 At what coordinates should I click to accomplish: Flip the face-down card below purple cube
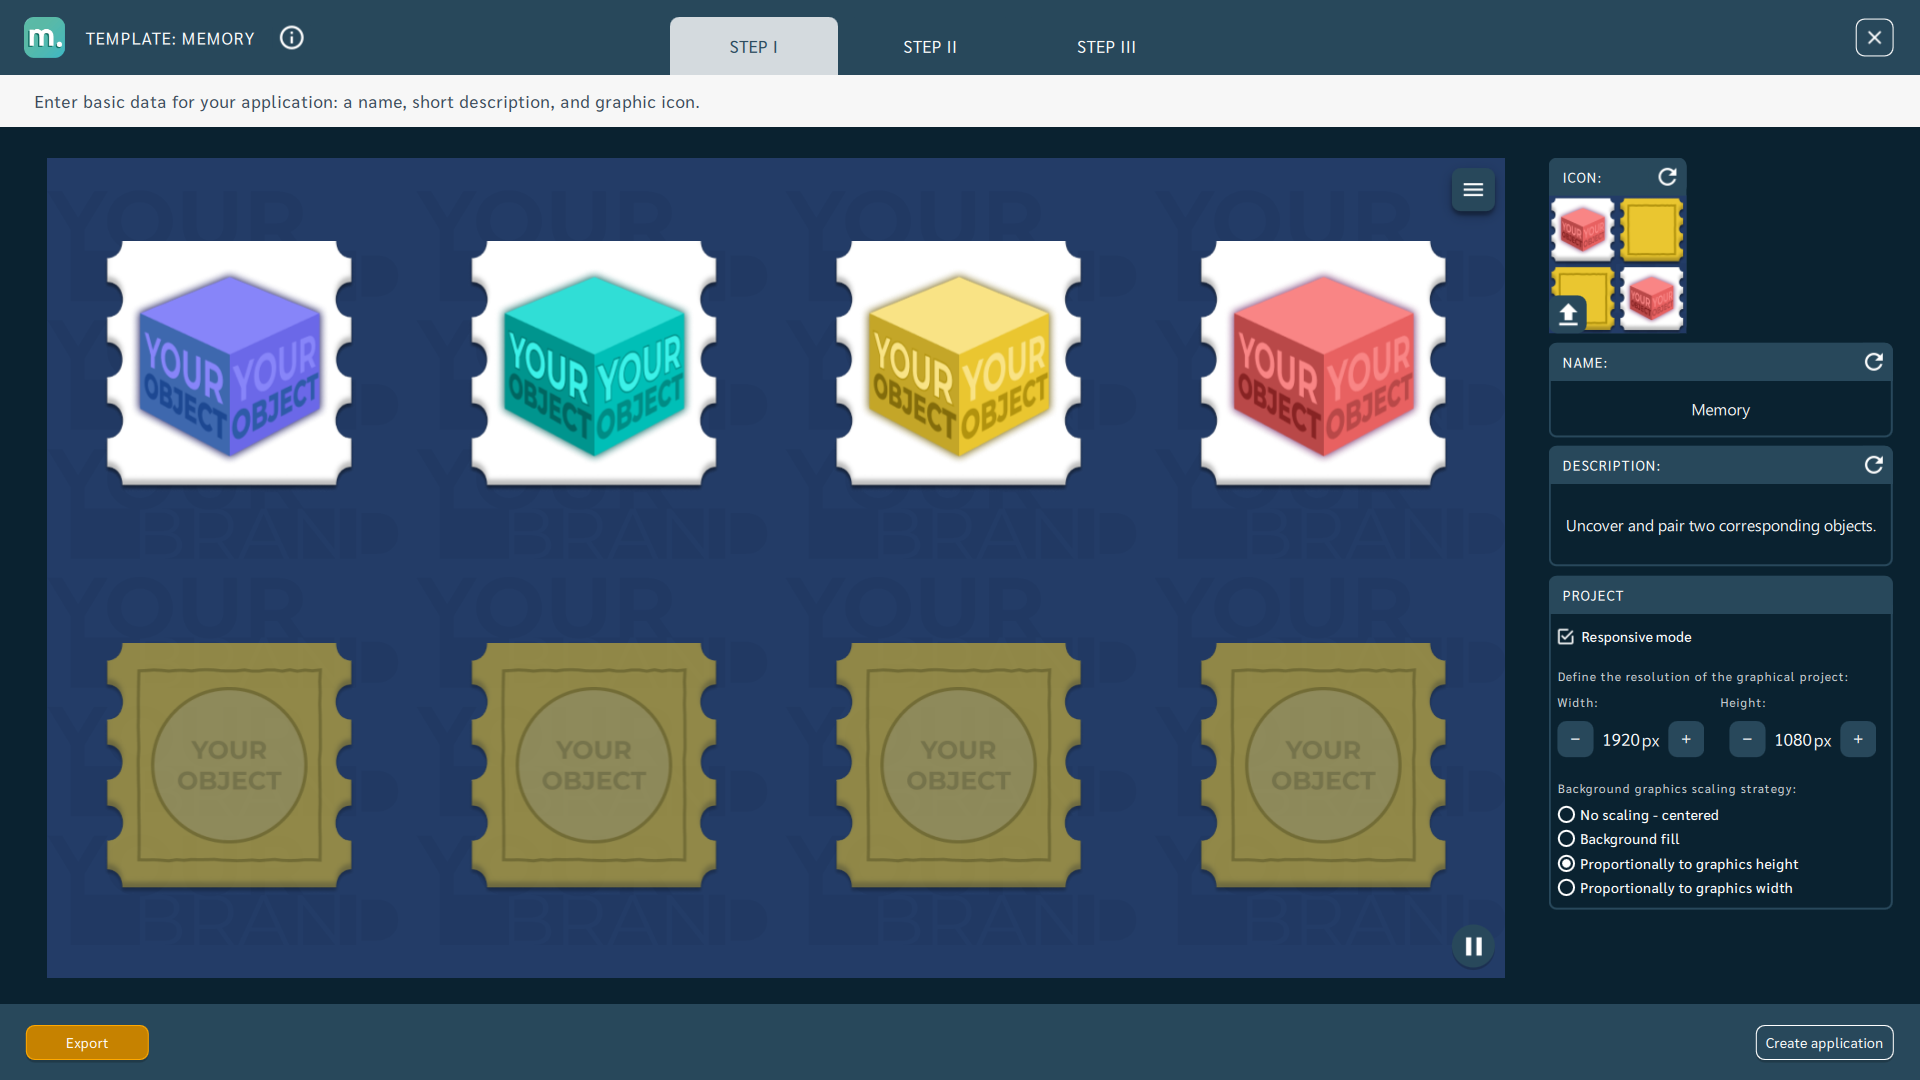229,765
